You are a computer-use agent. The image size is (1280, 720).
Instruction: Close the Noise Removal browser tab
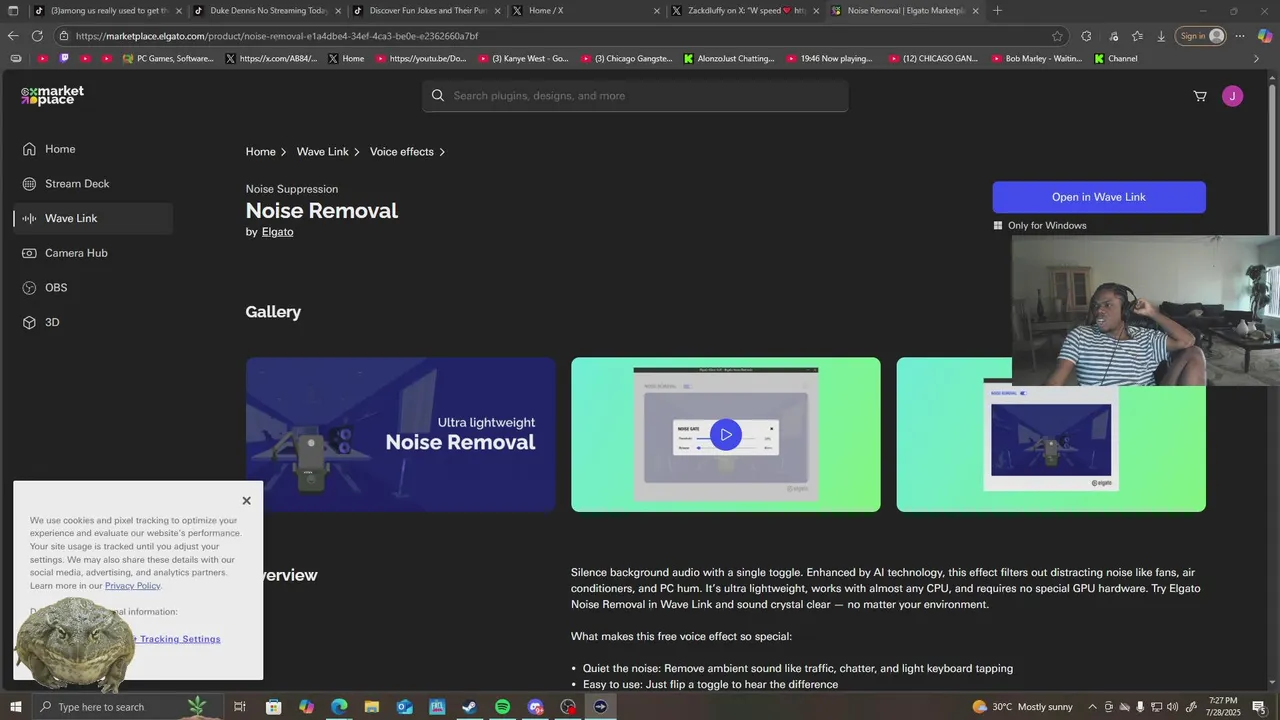(975, 11)
